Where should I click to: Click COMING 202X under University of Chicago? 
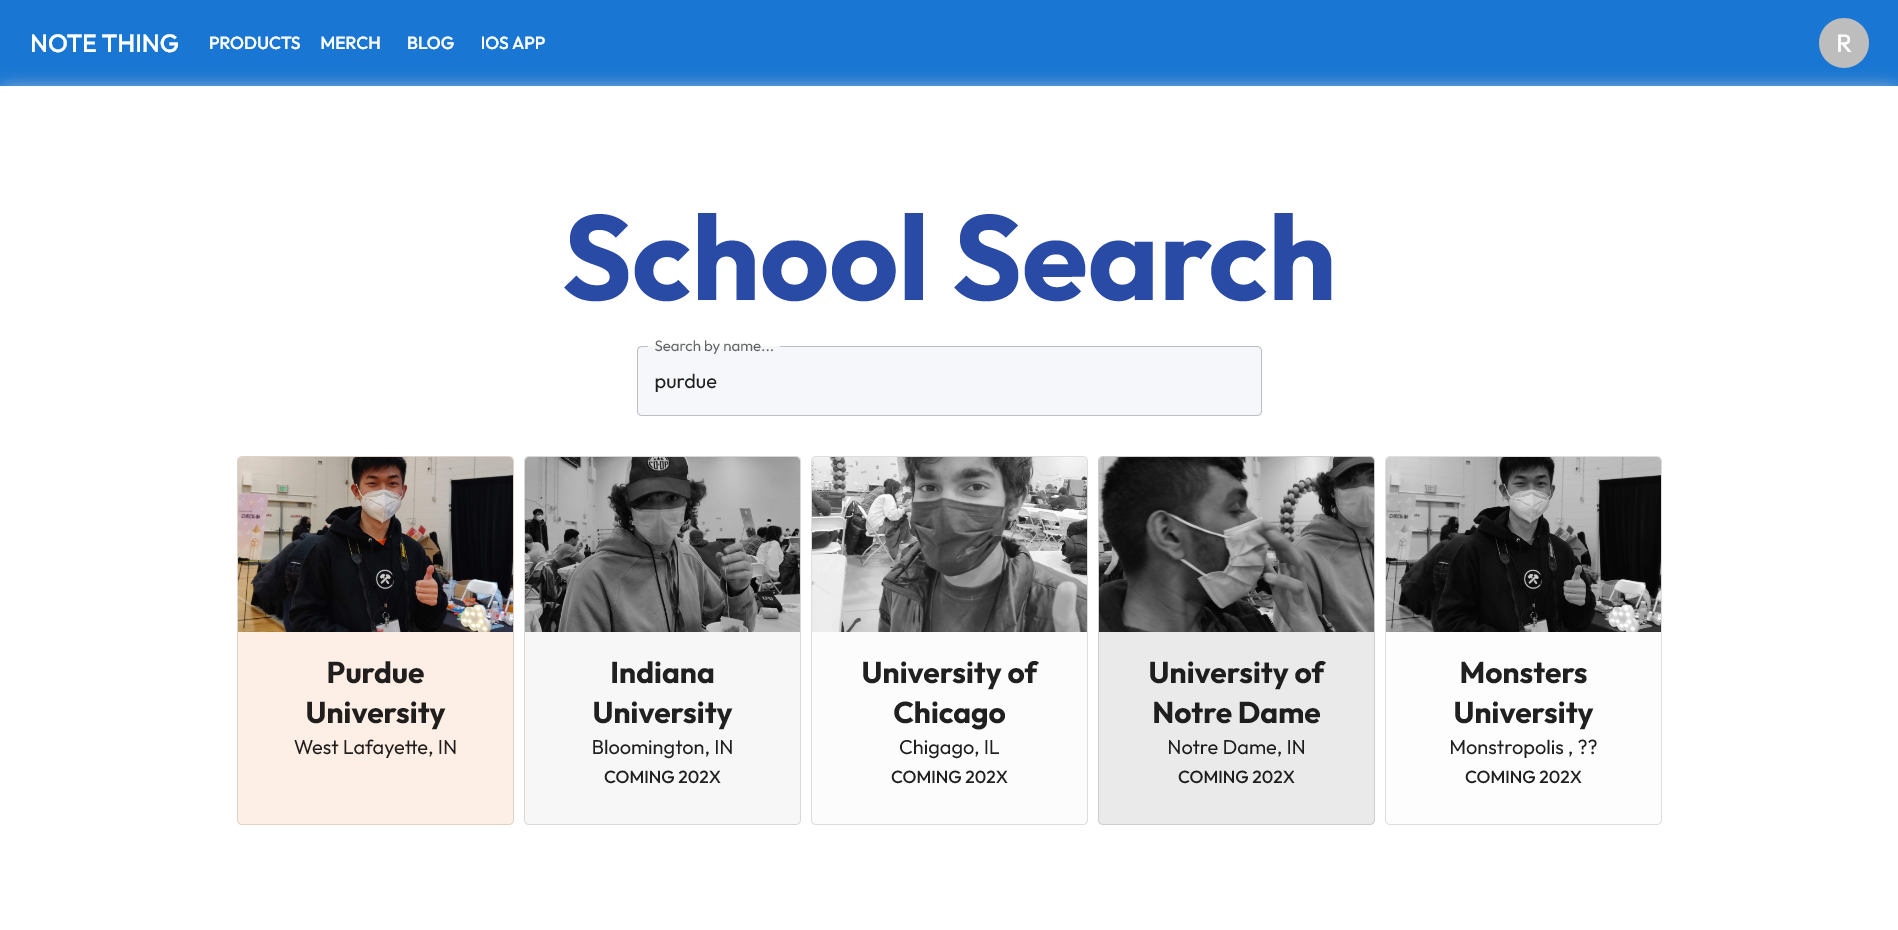(x=949, y=777)
